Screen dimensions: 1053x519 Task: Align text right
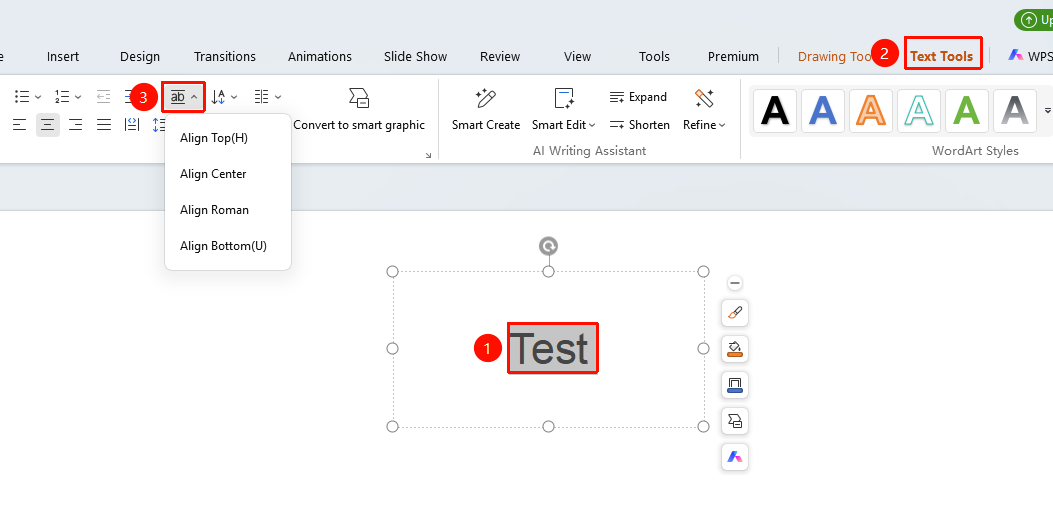[x=76, y=124]
